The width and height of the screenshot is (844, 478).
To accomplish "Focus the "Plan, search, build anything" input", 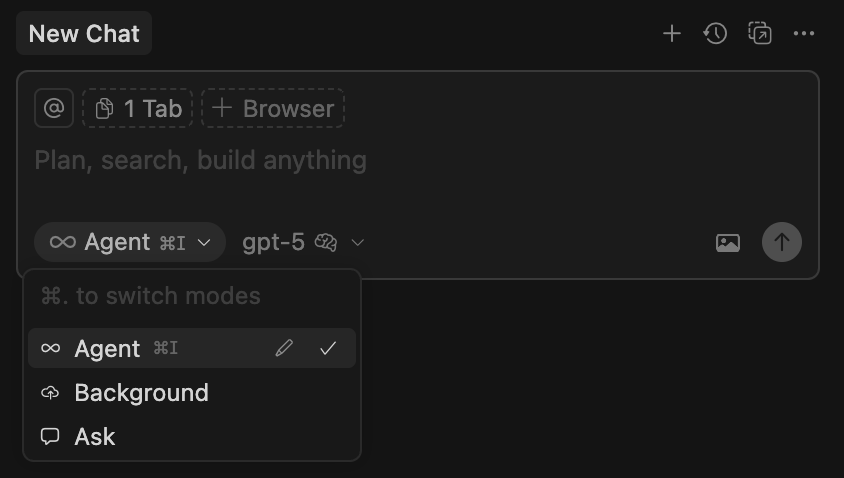I will coord(300,160).
